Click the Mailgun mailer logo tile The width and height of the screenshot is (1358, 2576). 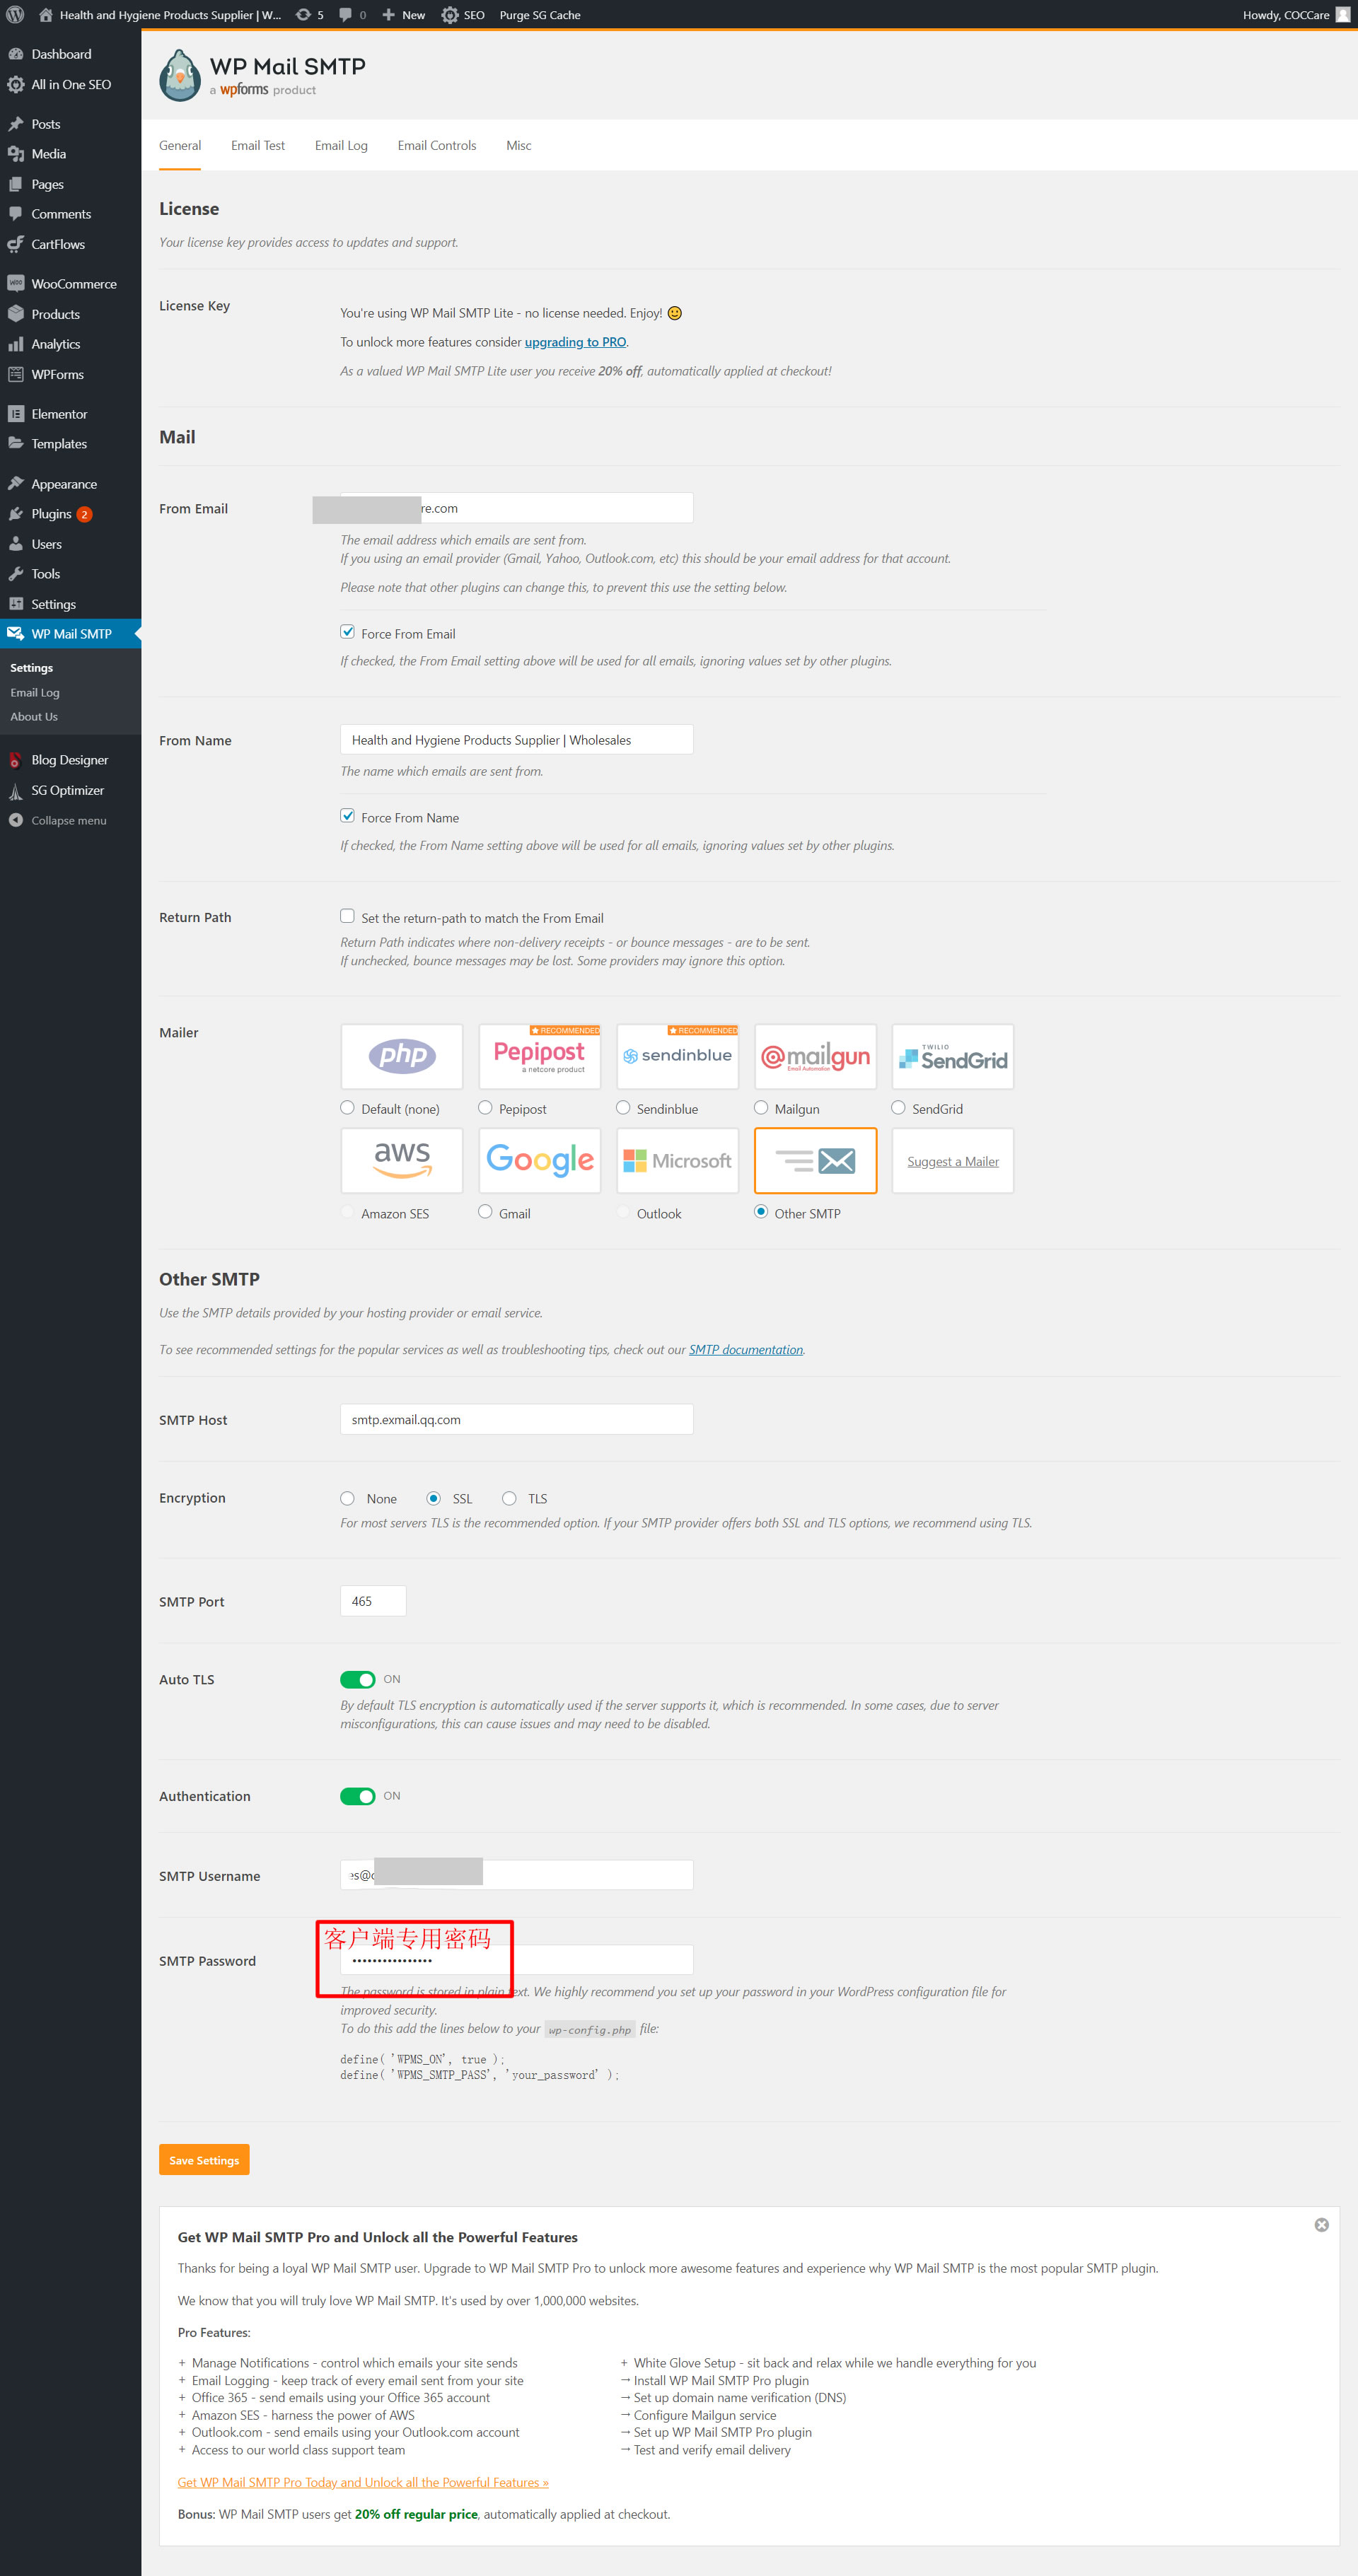[815, 1057]
